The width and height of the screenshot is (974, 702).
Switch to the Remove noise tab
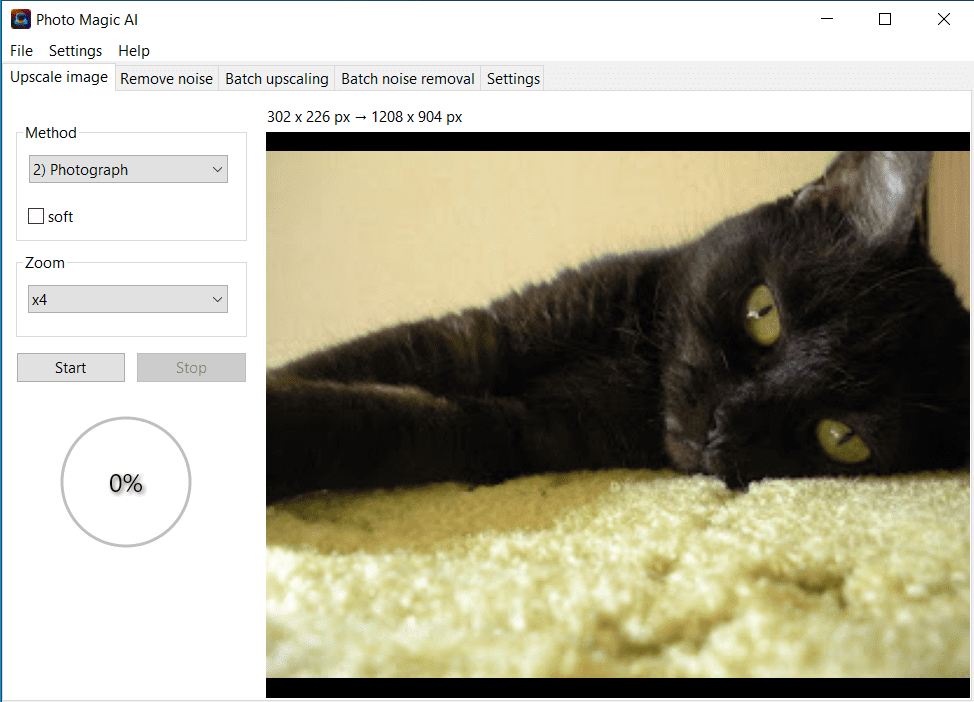(x=166, y=79)
